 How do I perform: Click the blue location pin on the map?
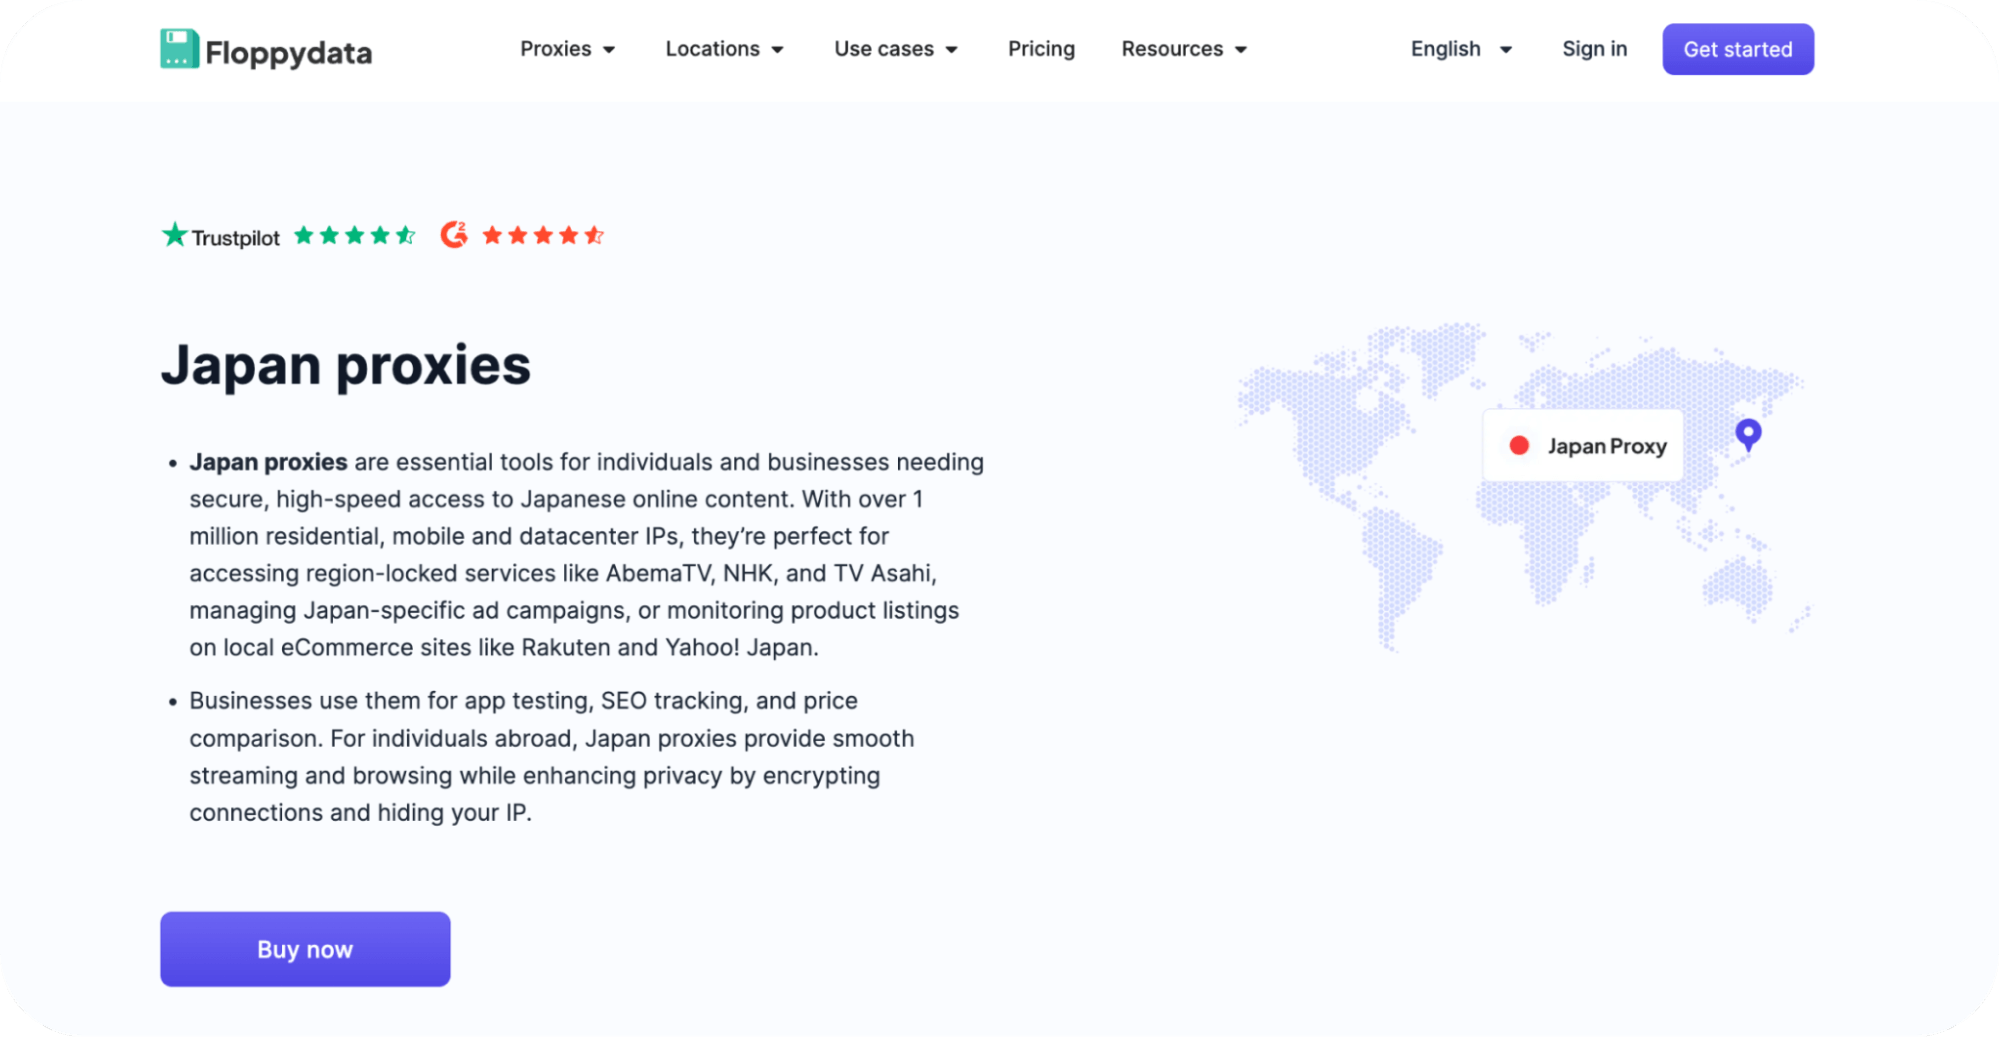pos(1748,435)
